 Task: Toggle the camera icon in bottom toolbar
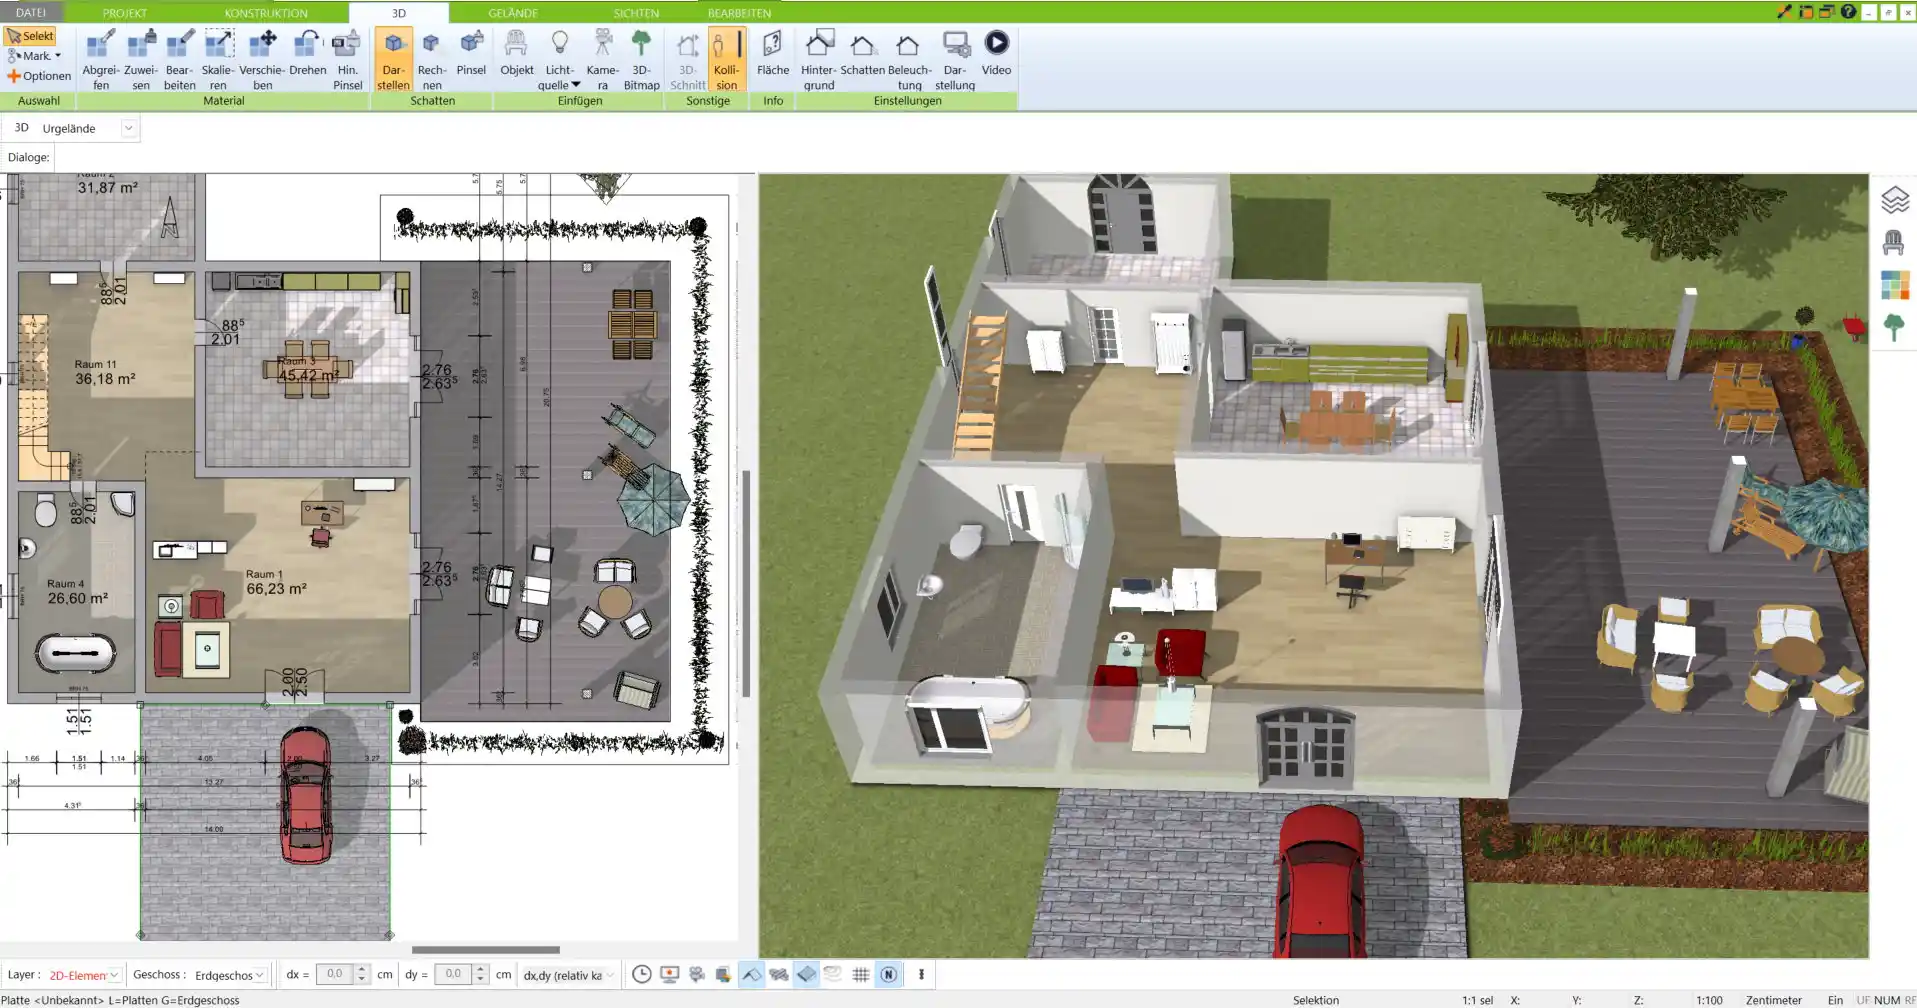(697, 974)
